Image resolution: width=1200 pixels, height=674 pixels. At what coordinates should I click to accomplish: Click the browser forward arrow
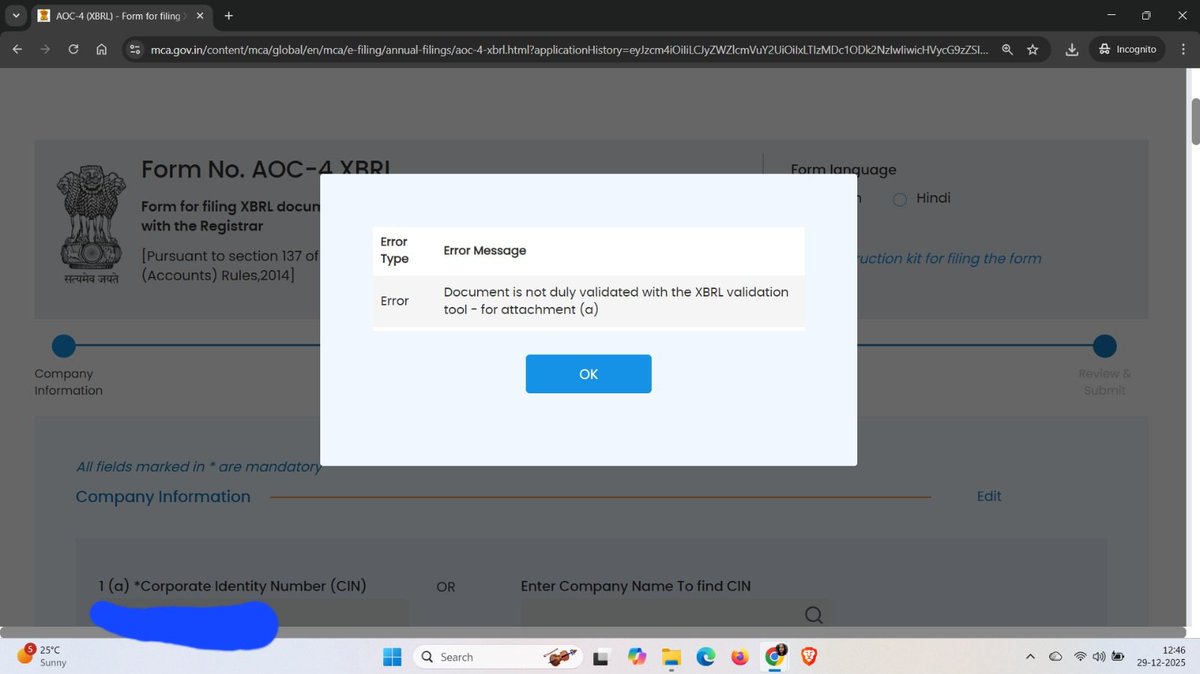click(45, 49)
